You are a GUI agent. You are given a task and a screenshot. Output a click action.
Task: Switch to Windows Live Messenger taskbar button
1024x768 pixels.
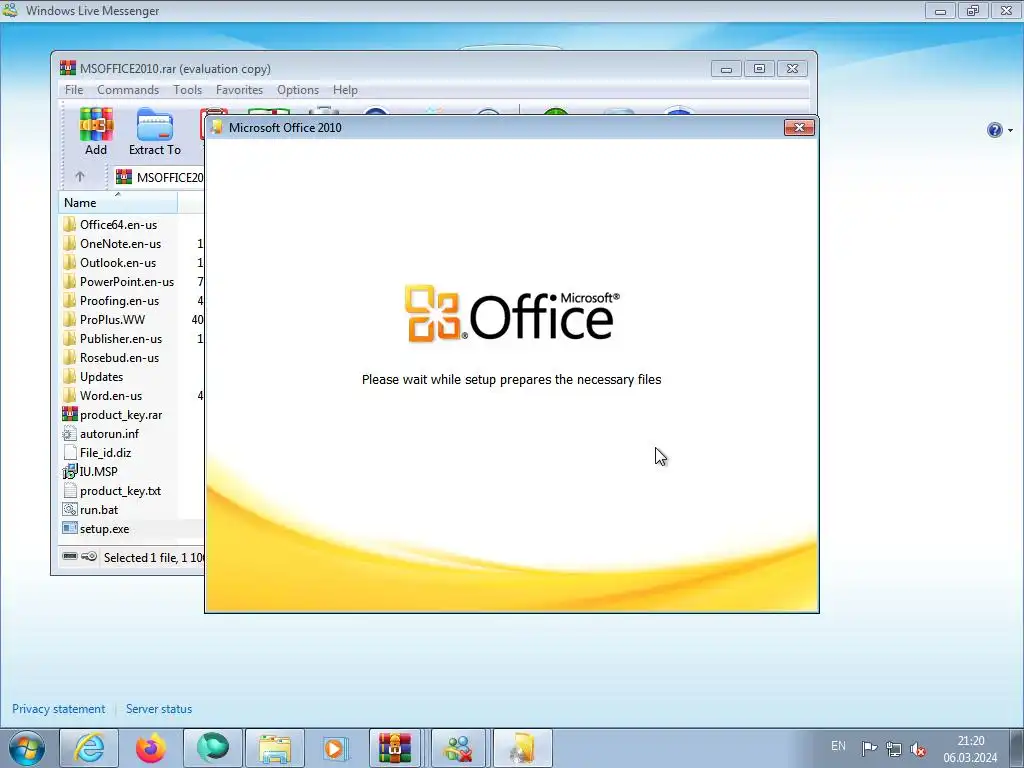(458, 748)
